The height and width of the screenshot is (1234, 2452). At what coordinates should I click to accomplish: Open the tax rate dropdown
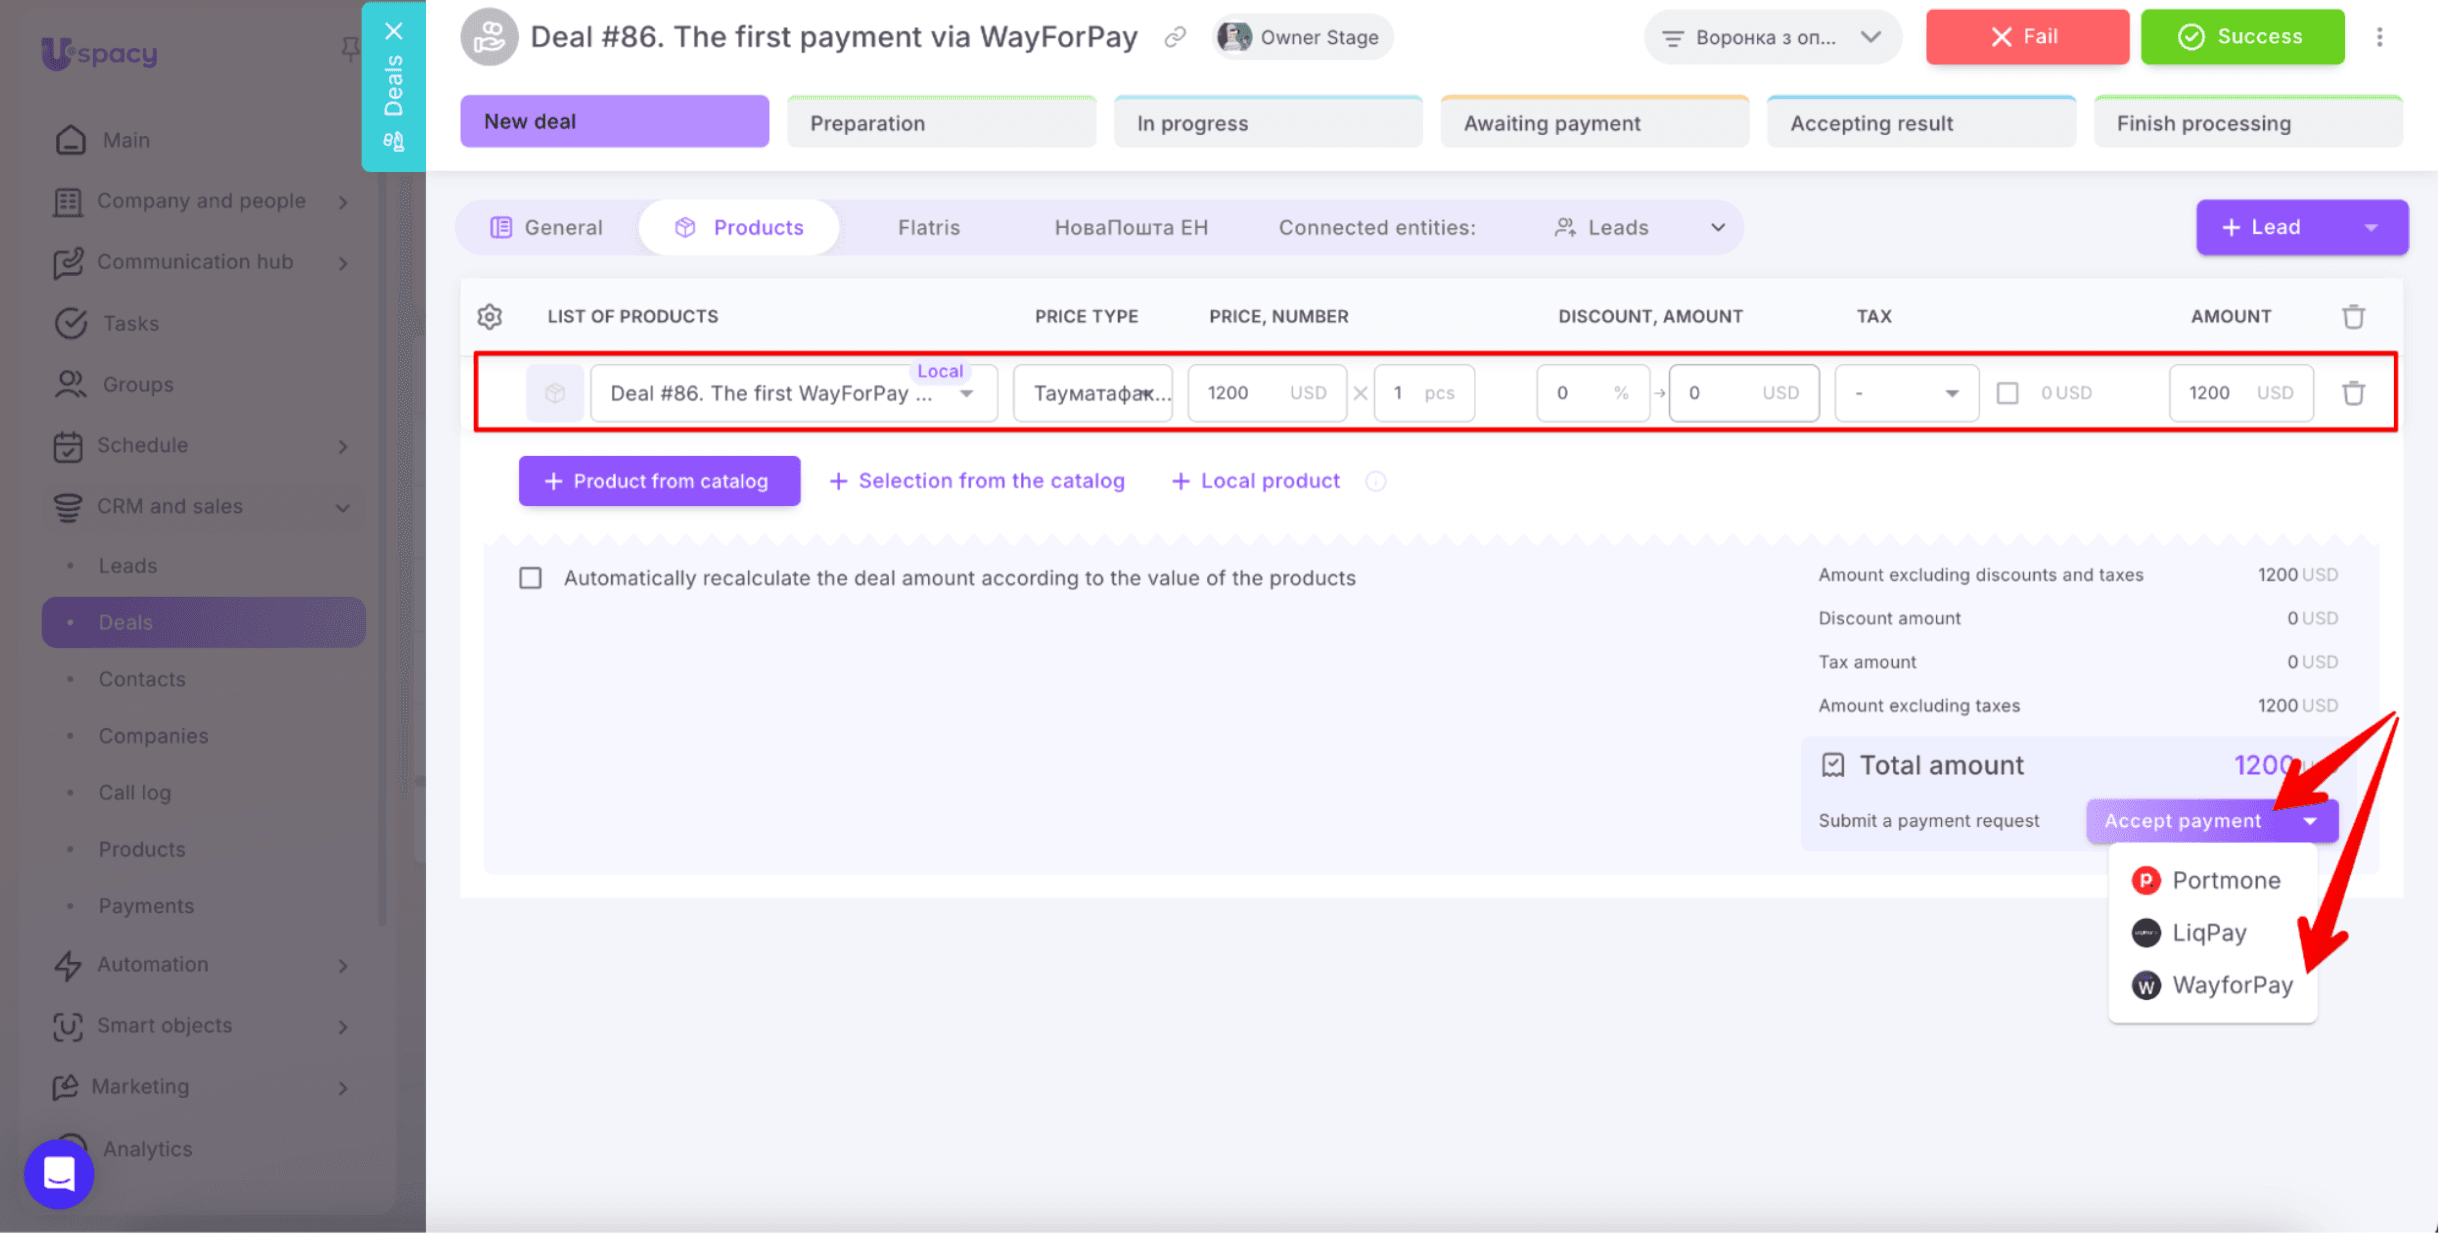pyautogui.click(x=1906, y=393)
